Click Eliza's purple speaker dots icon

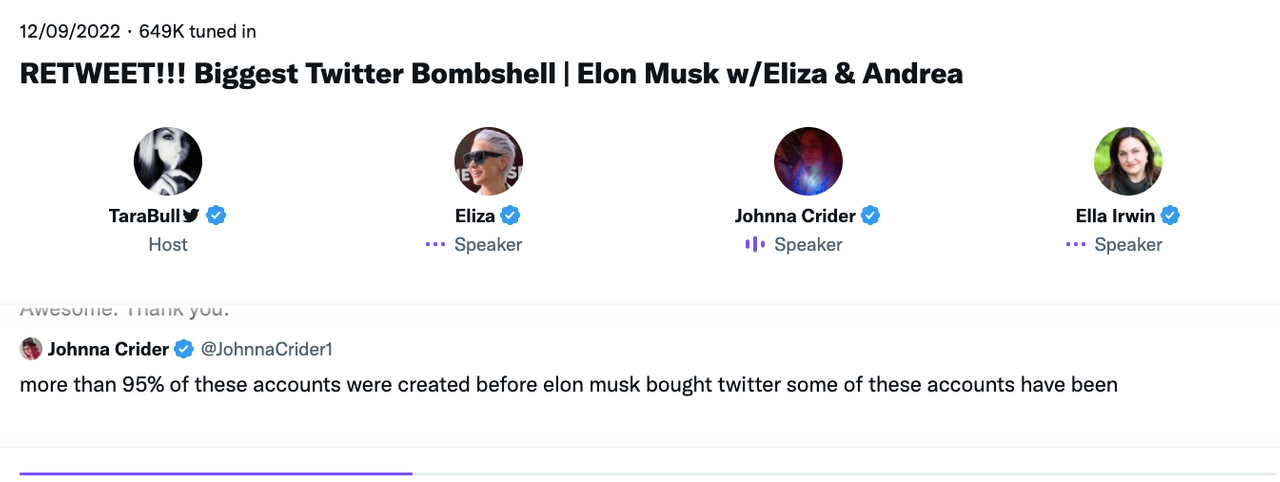point(434,245)
